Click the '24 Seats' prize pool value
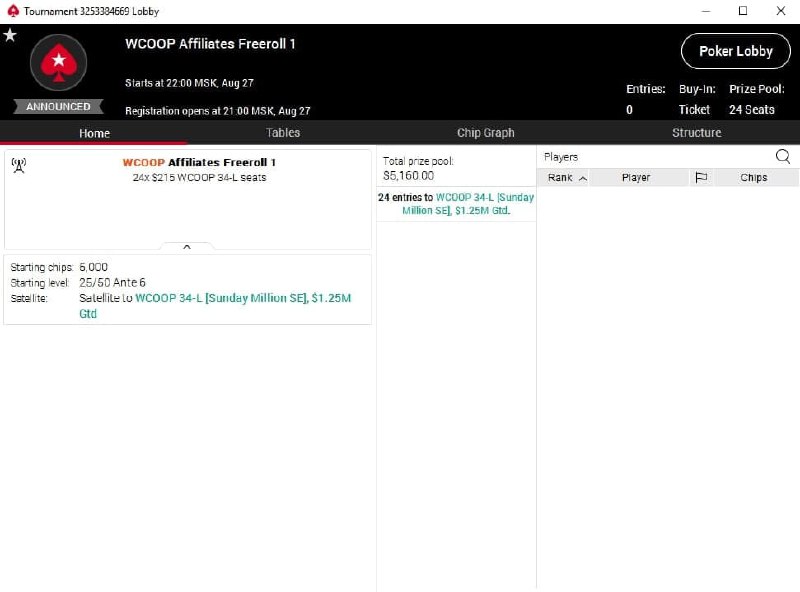Image resolution: width=800 pixels, height=592 pixels. (752, 109)
